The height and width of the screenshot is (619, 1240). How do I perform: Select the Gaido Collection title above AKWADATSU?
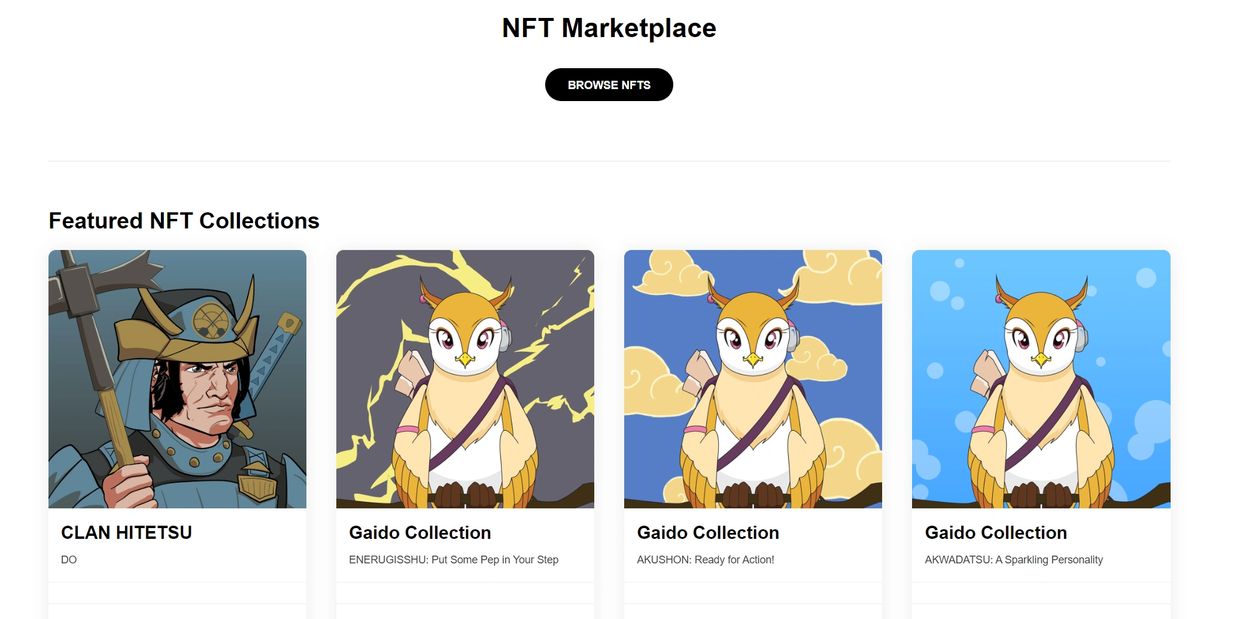tap(996, 533)
